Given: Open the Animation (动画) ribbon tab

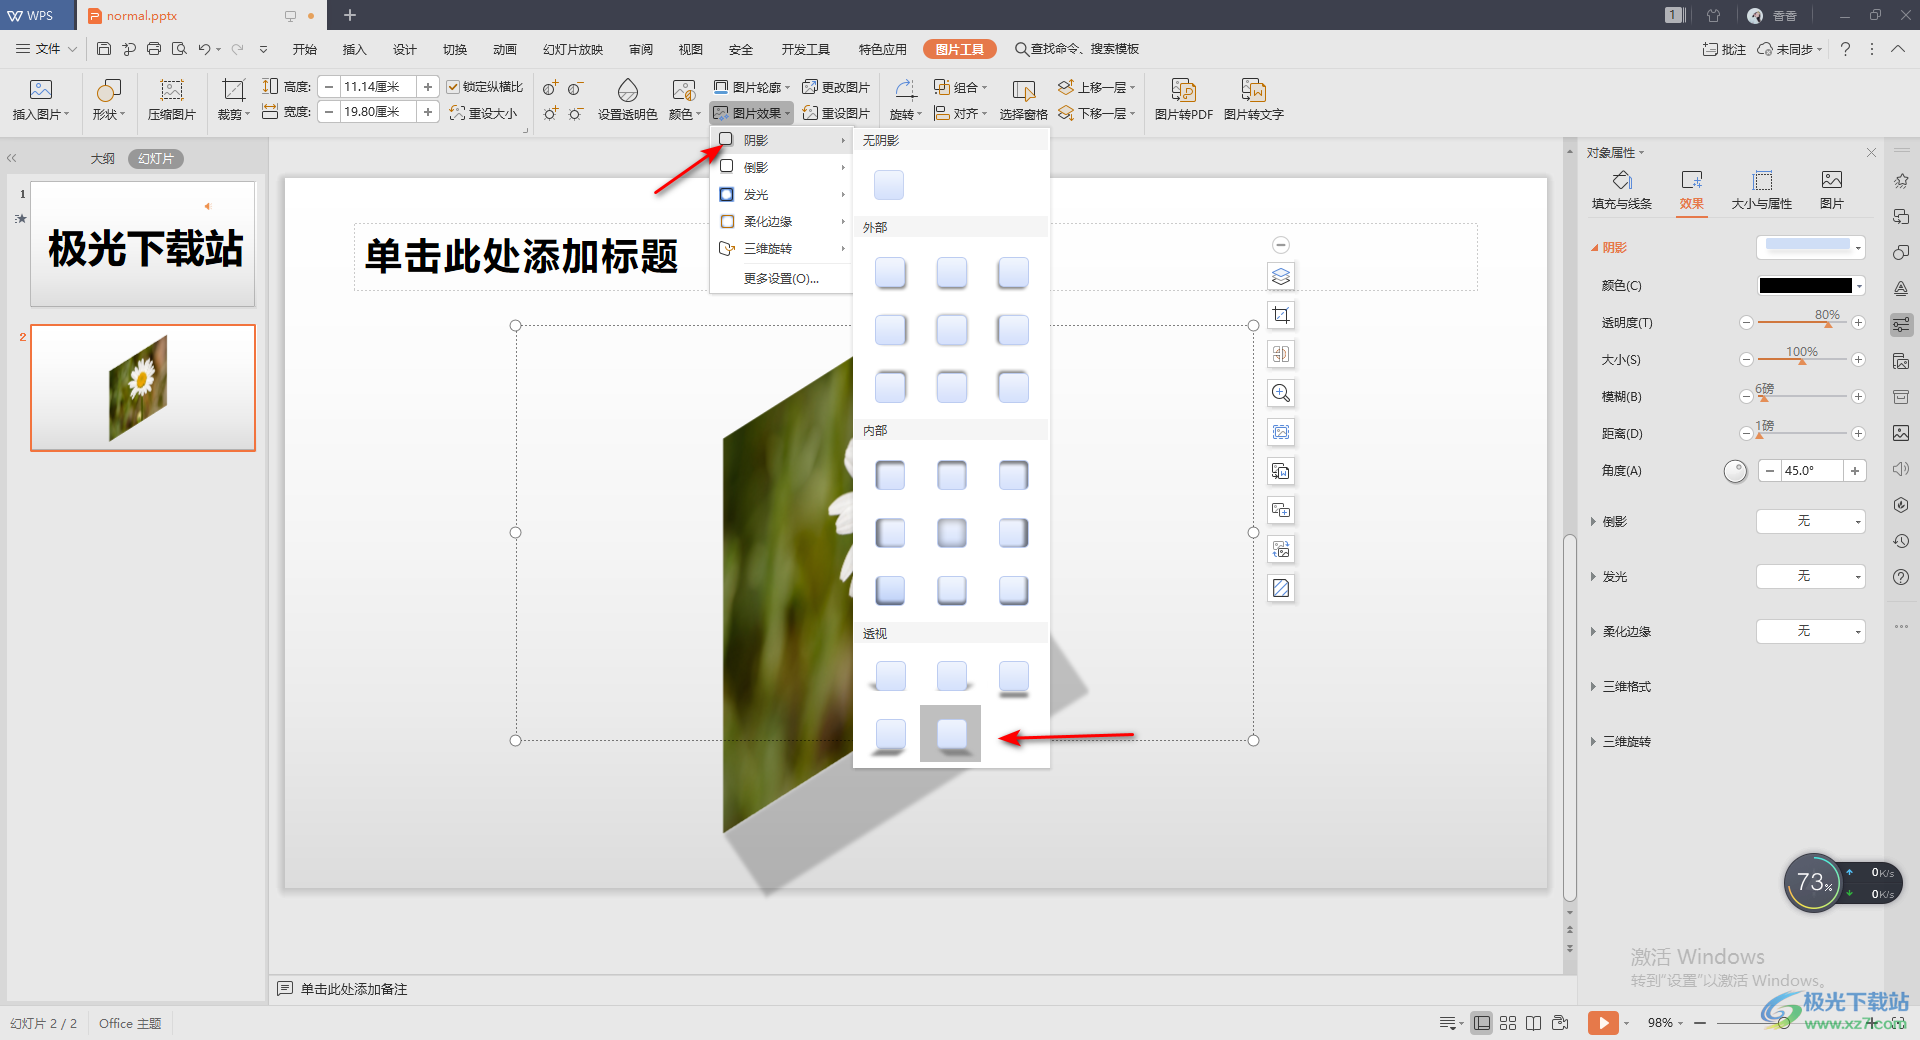Looking at the screenshot, I should coord(504,49).
